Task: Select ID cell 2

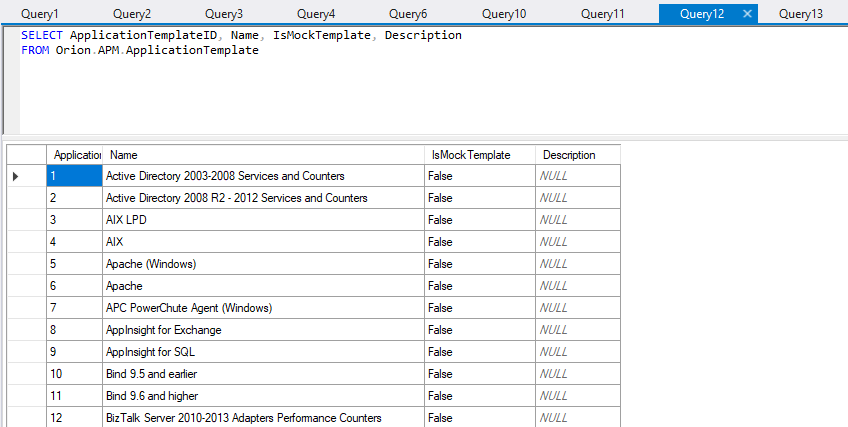Action: [75, 198]
